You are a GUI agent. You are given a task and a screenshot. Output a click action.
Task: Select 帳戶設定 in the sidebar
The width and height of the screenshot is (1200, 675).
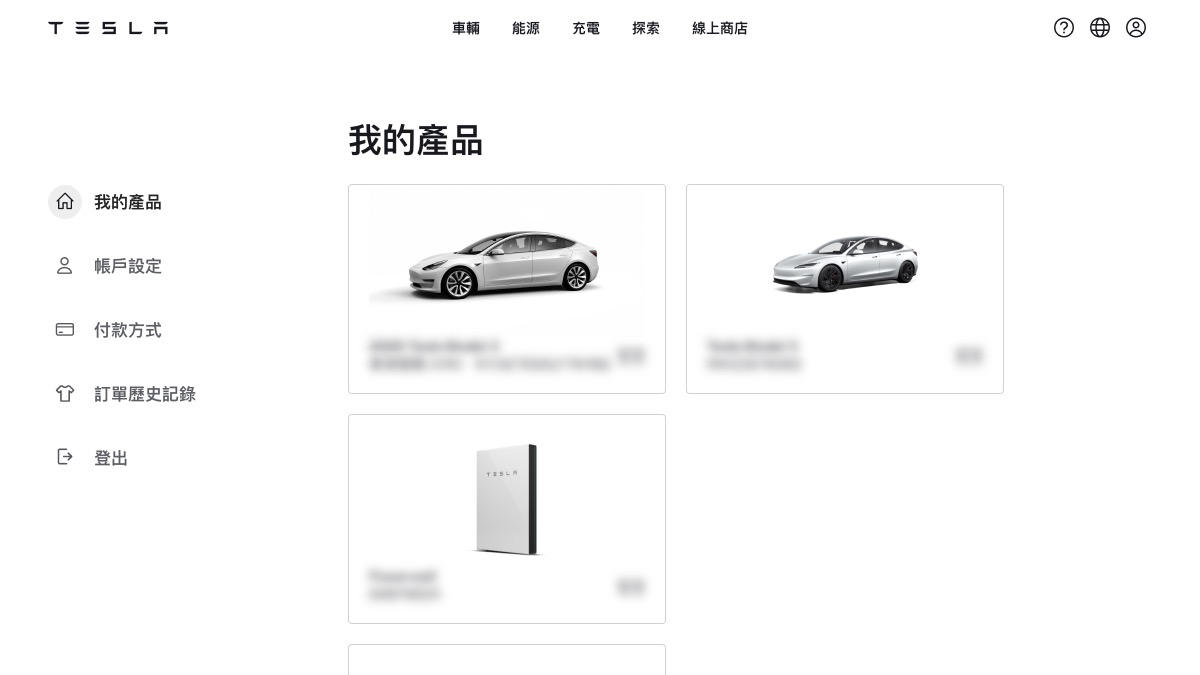tap(128, 266)
